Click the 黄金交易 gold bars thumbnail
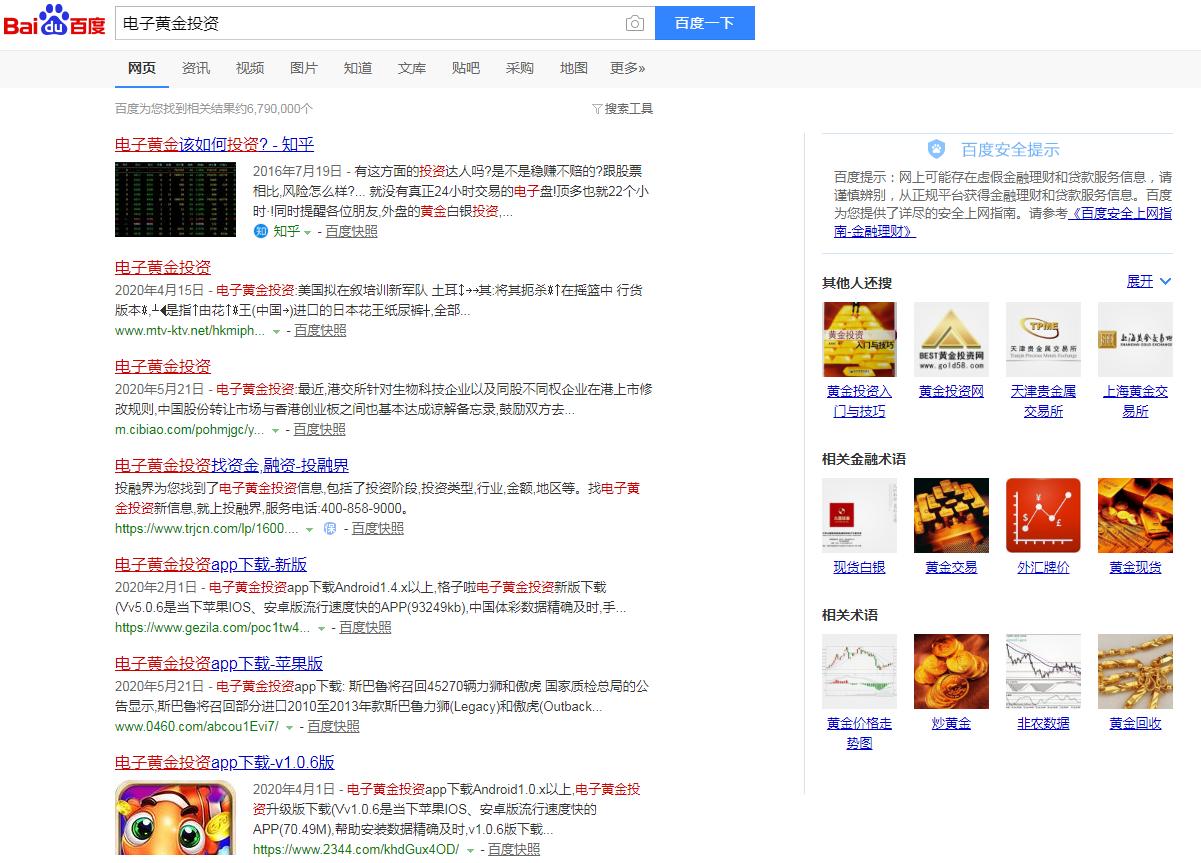The image size is (1201, 863). 951,515
